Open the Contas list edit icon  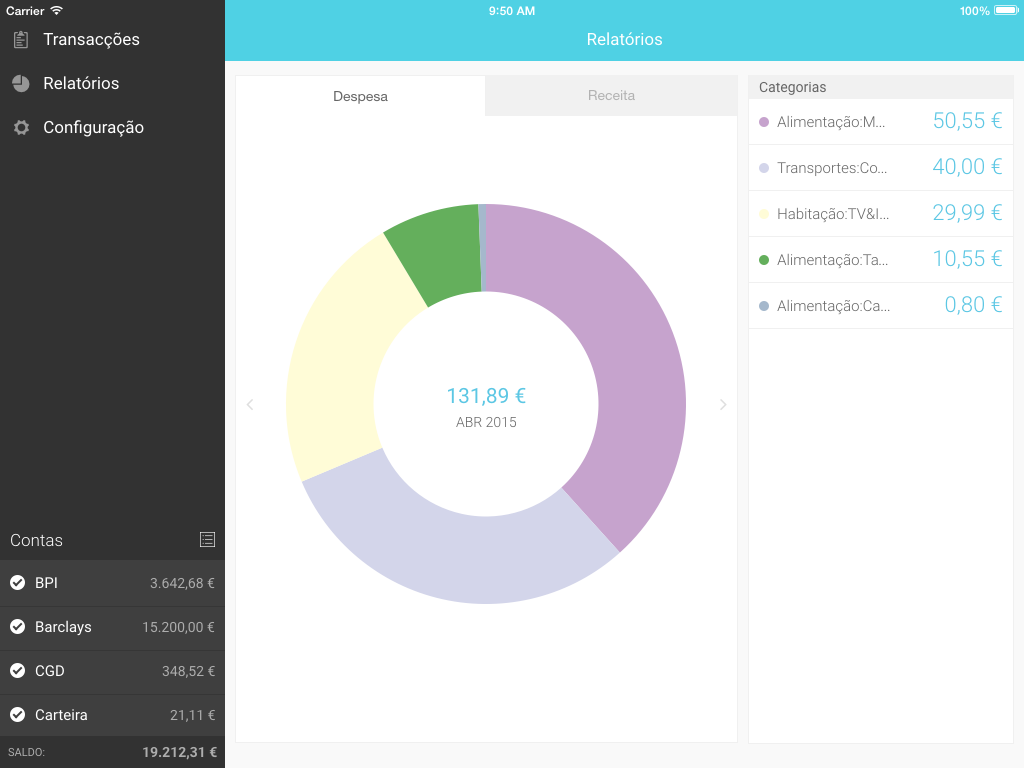tap(207, 540)
